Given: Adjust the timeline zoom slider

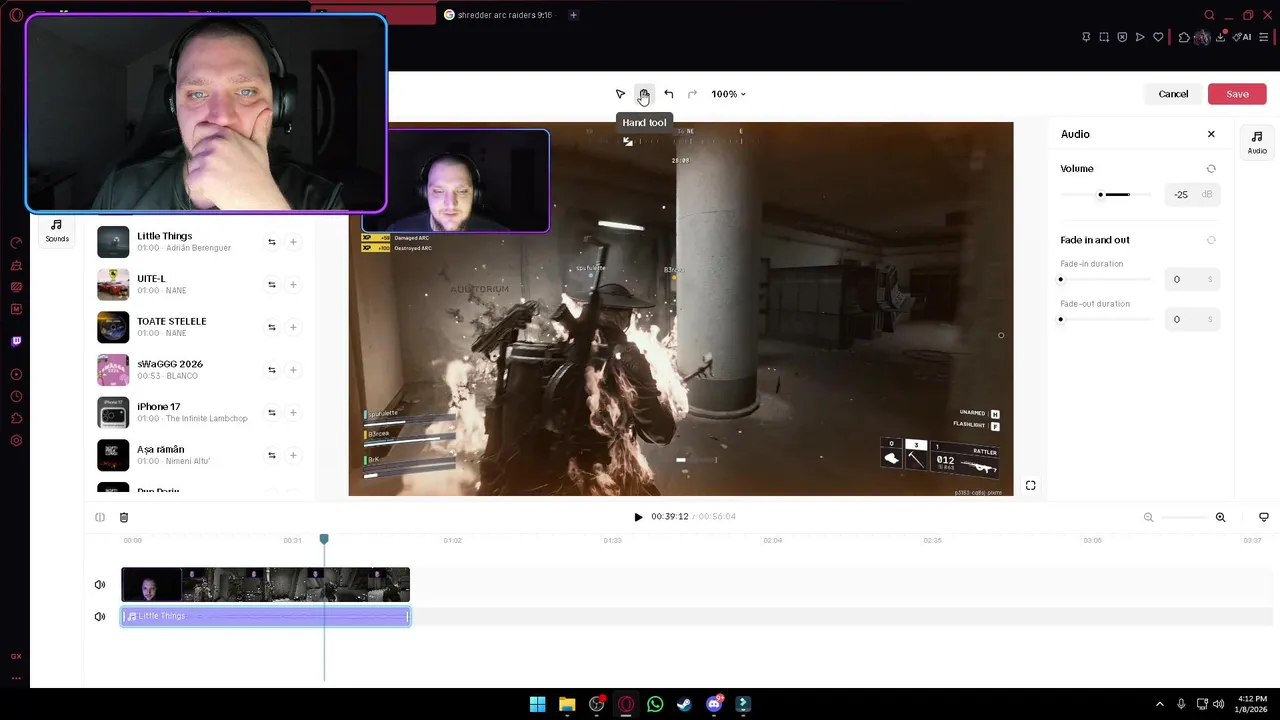Looking at the screenshot, I should tap(1184, 517).
